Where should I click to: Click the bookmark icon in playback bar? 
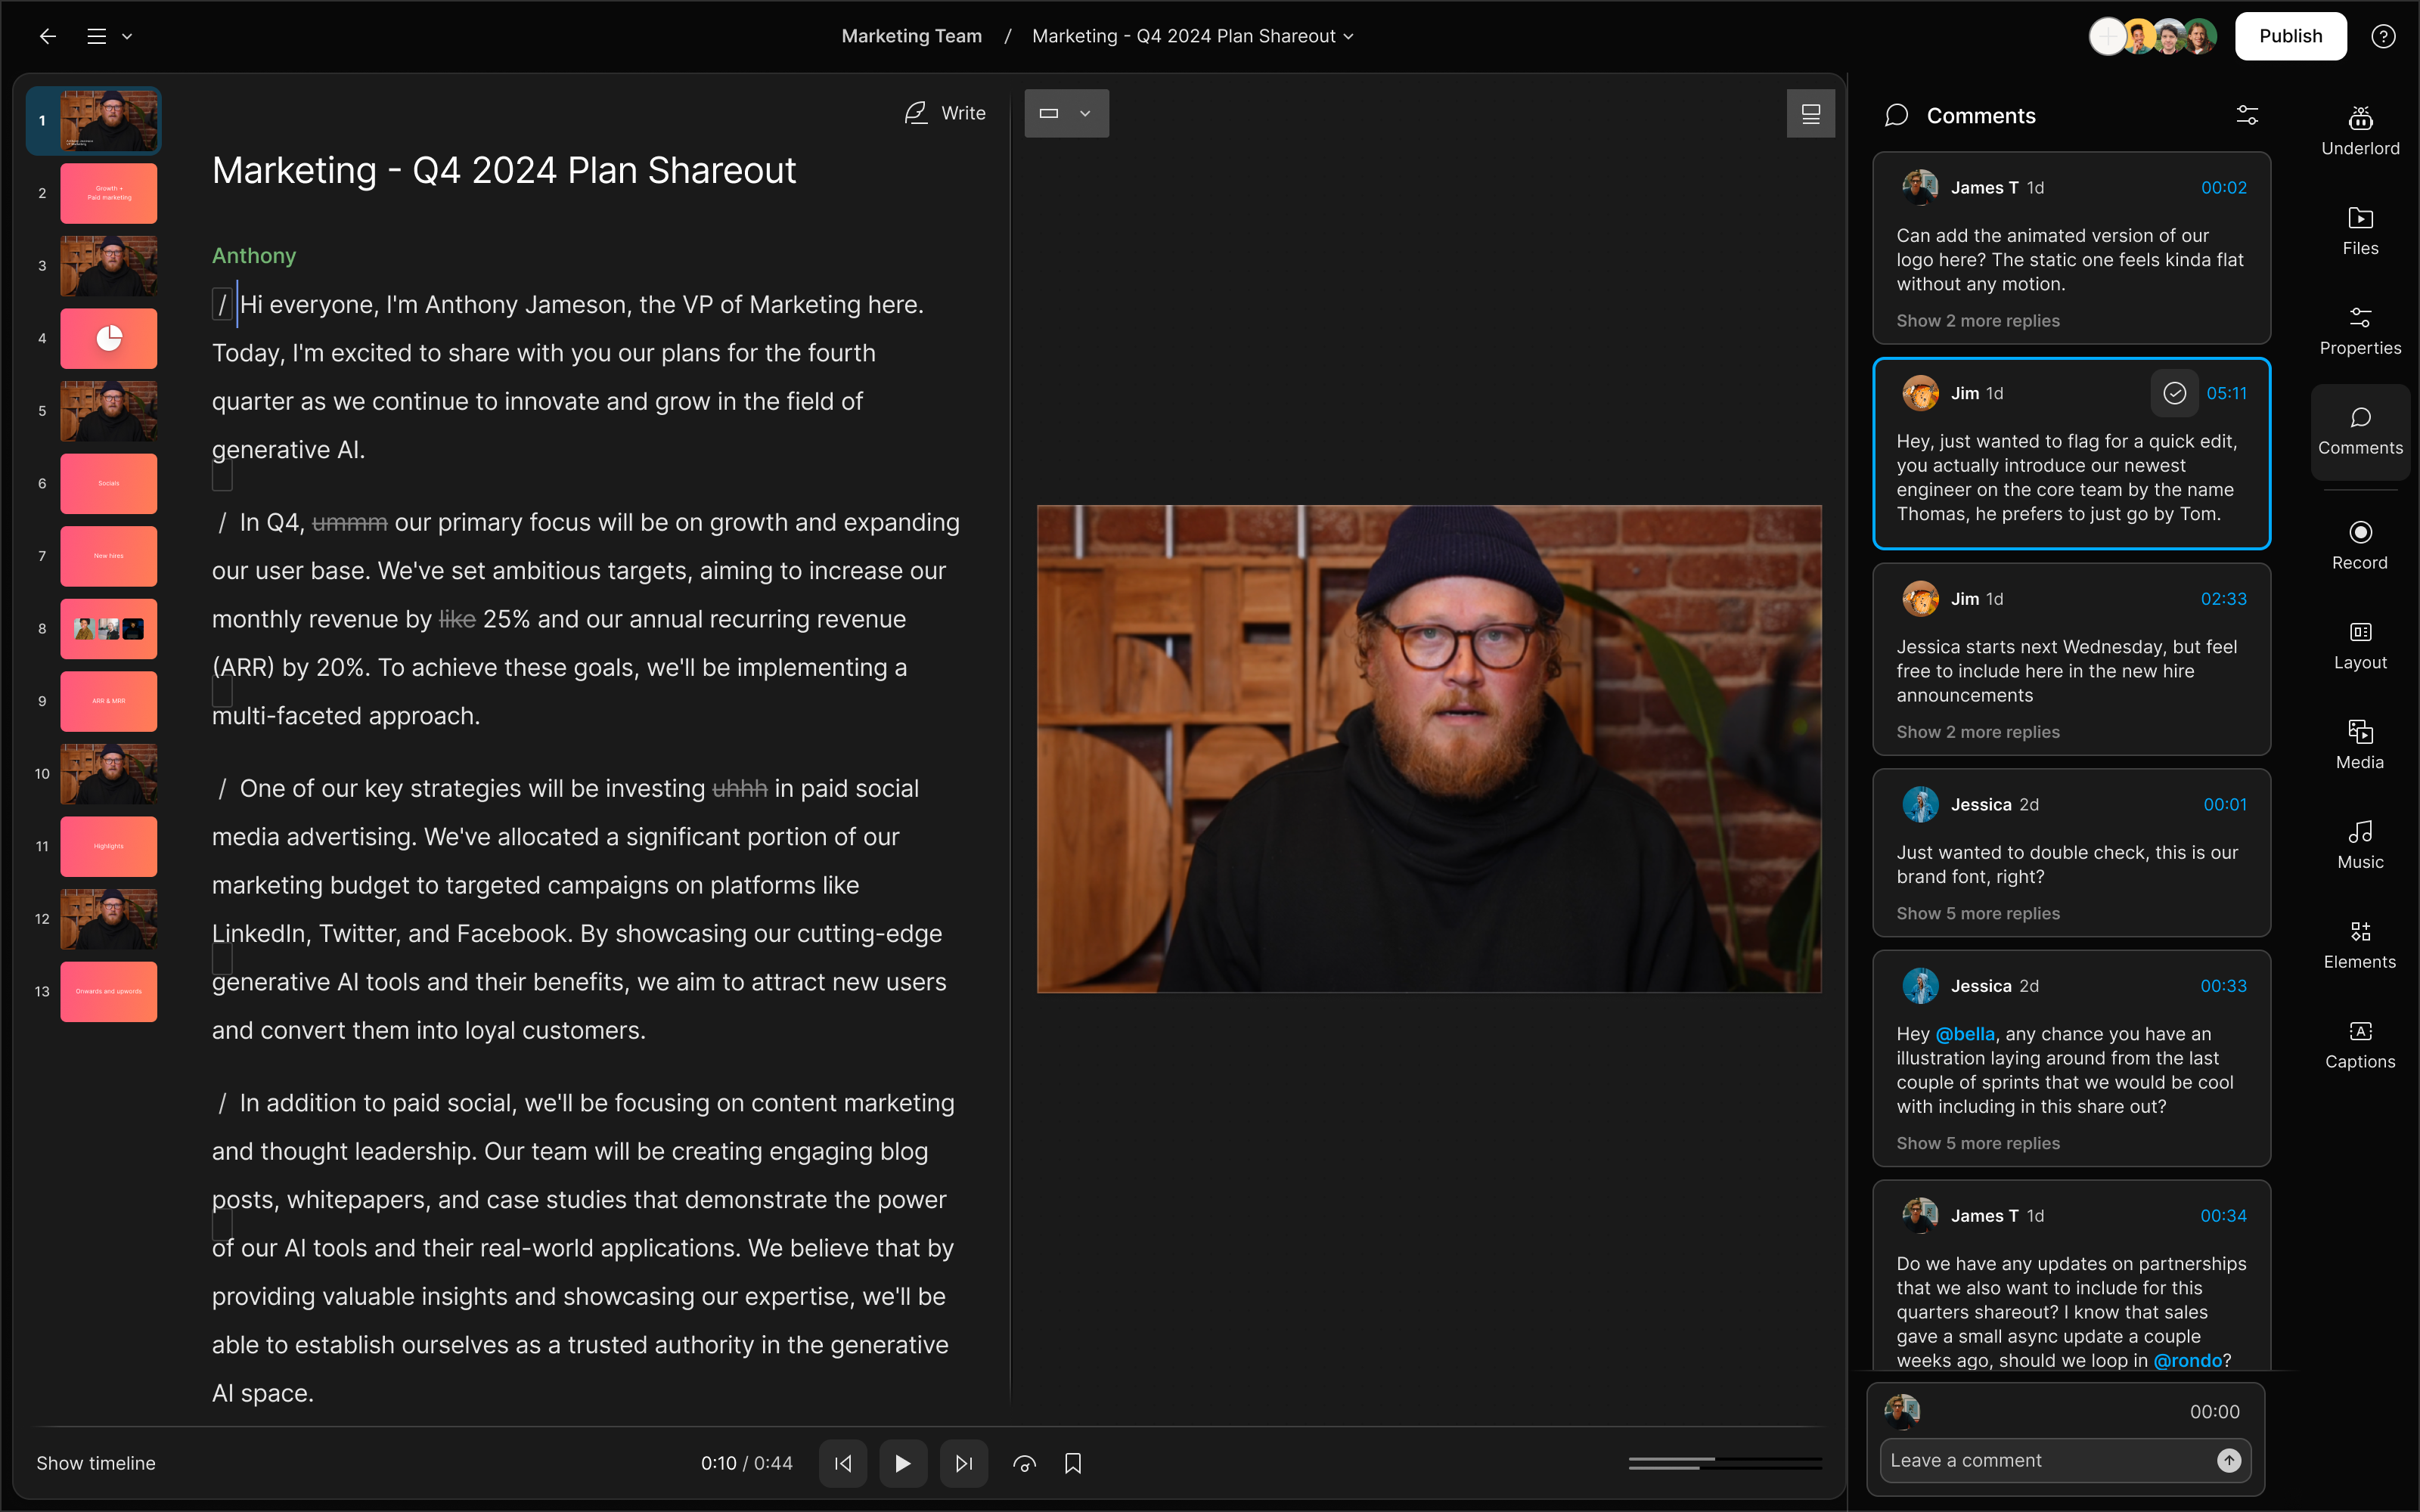(1073, 1463)
